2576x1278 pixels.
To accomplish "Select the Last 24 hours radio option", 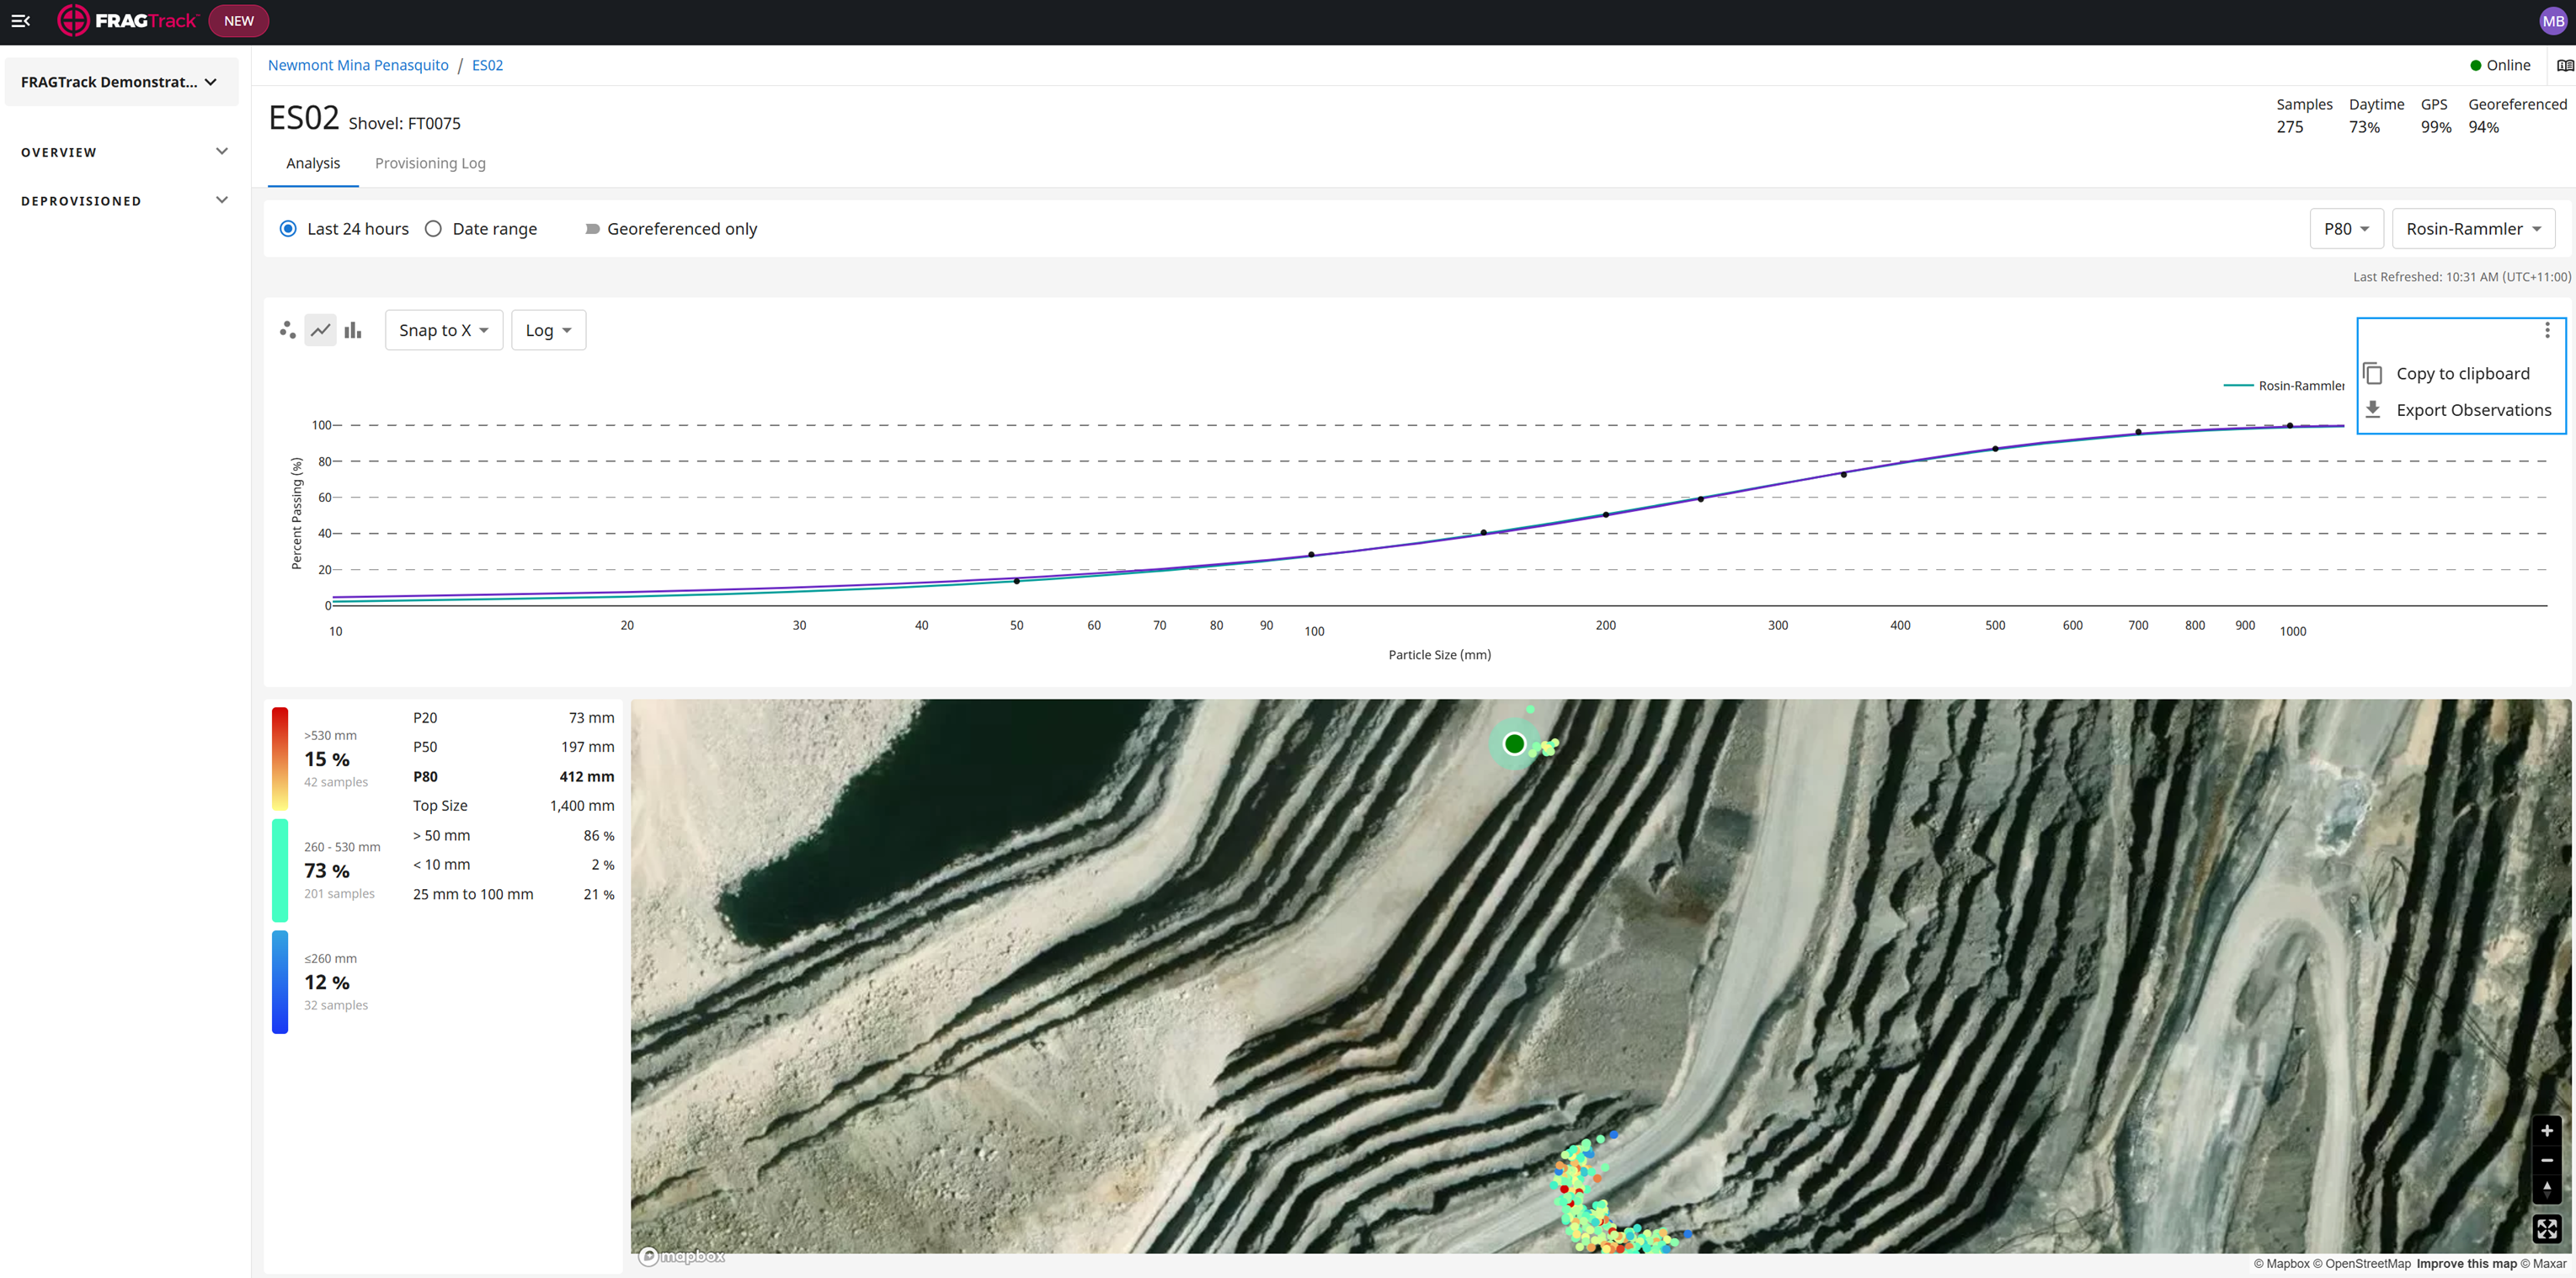I will [288, 228].
